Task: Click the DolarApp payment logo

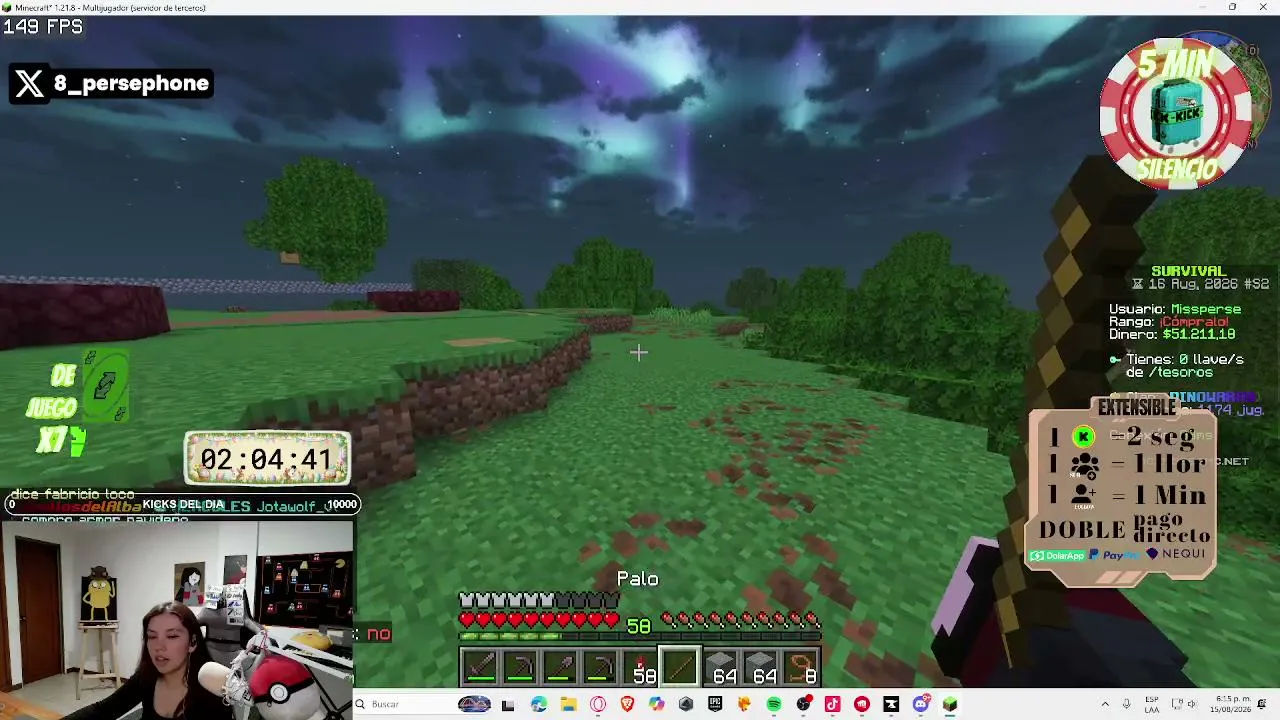Action: (x=1057, y=555)
